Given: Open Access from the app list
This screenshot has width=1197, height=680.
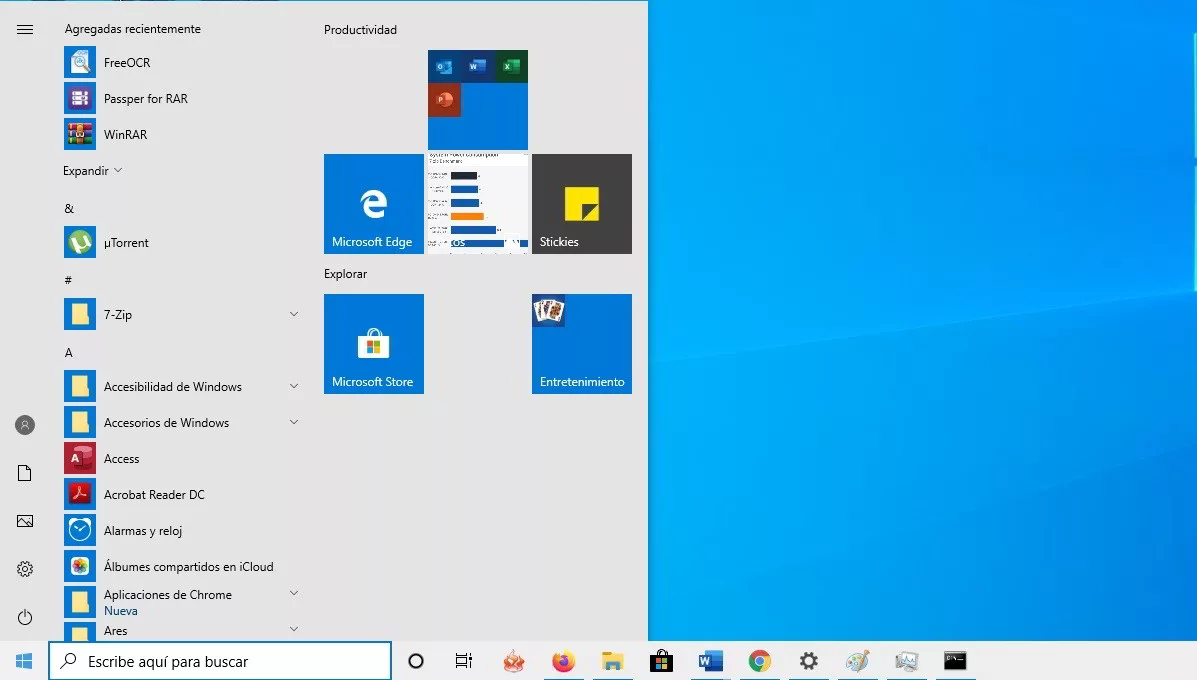Looking at the screenshot, I should coord(79,459).
